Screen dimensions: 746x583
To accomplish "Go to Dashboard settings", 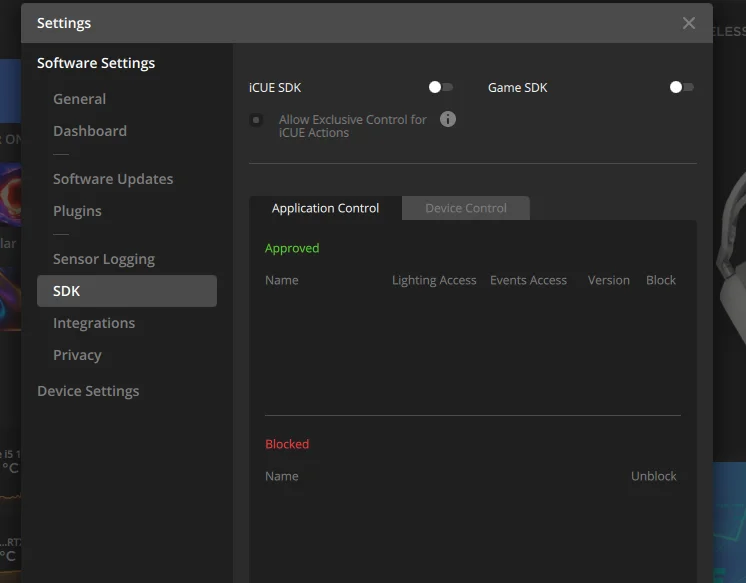I will 90,131.
